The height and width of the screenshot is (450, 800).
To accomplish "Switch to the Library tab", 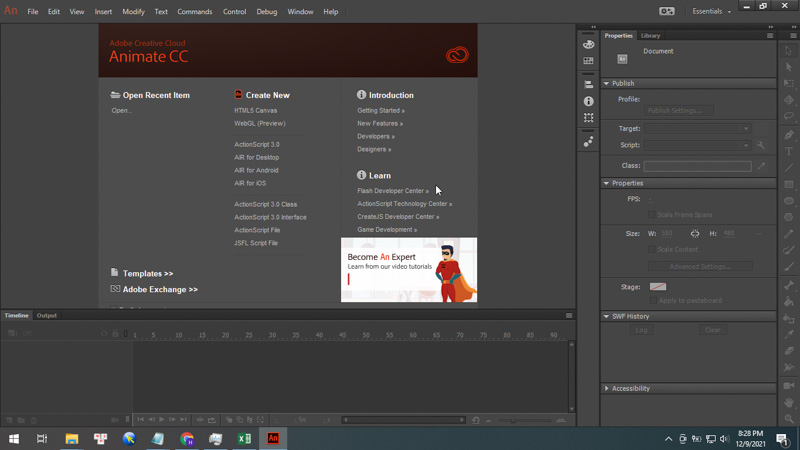I will click(x=650, y=35).
